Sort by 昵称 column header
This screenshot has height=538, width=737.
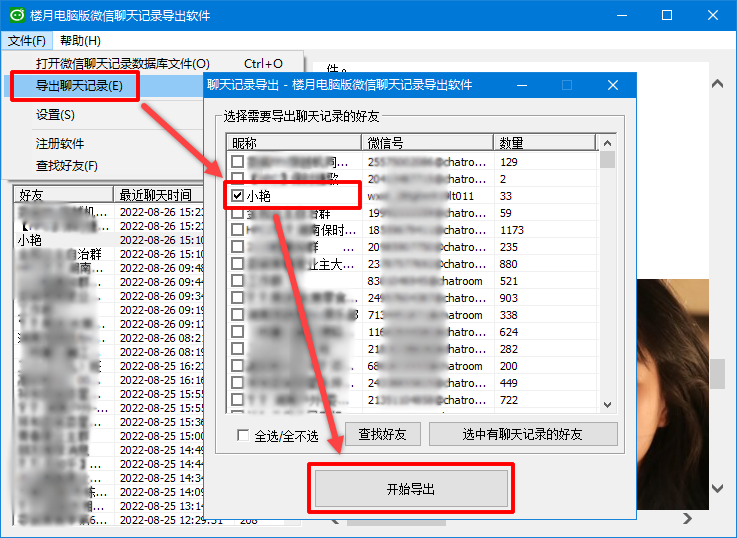pyautogui.click(x=294, y=142)
